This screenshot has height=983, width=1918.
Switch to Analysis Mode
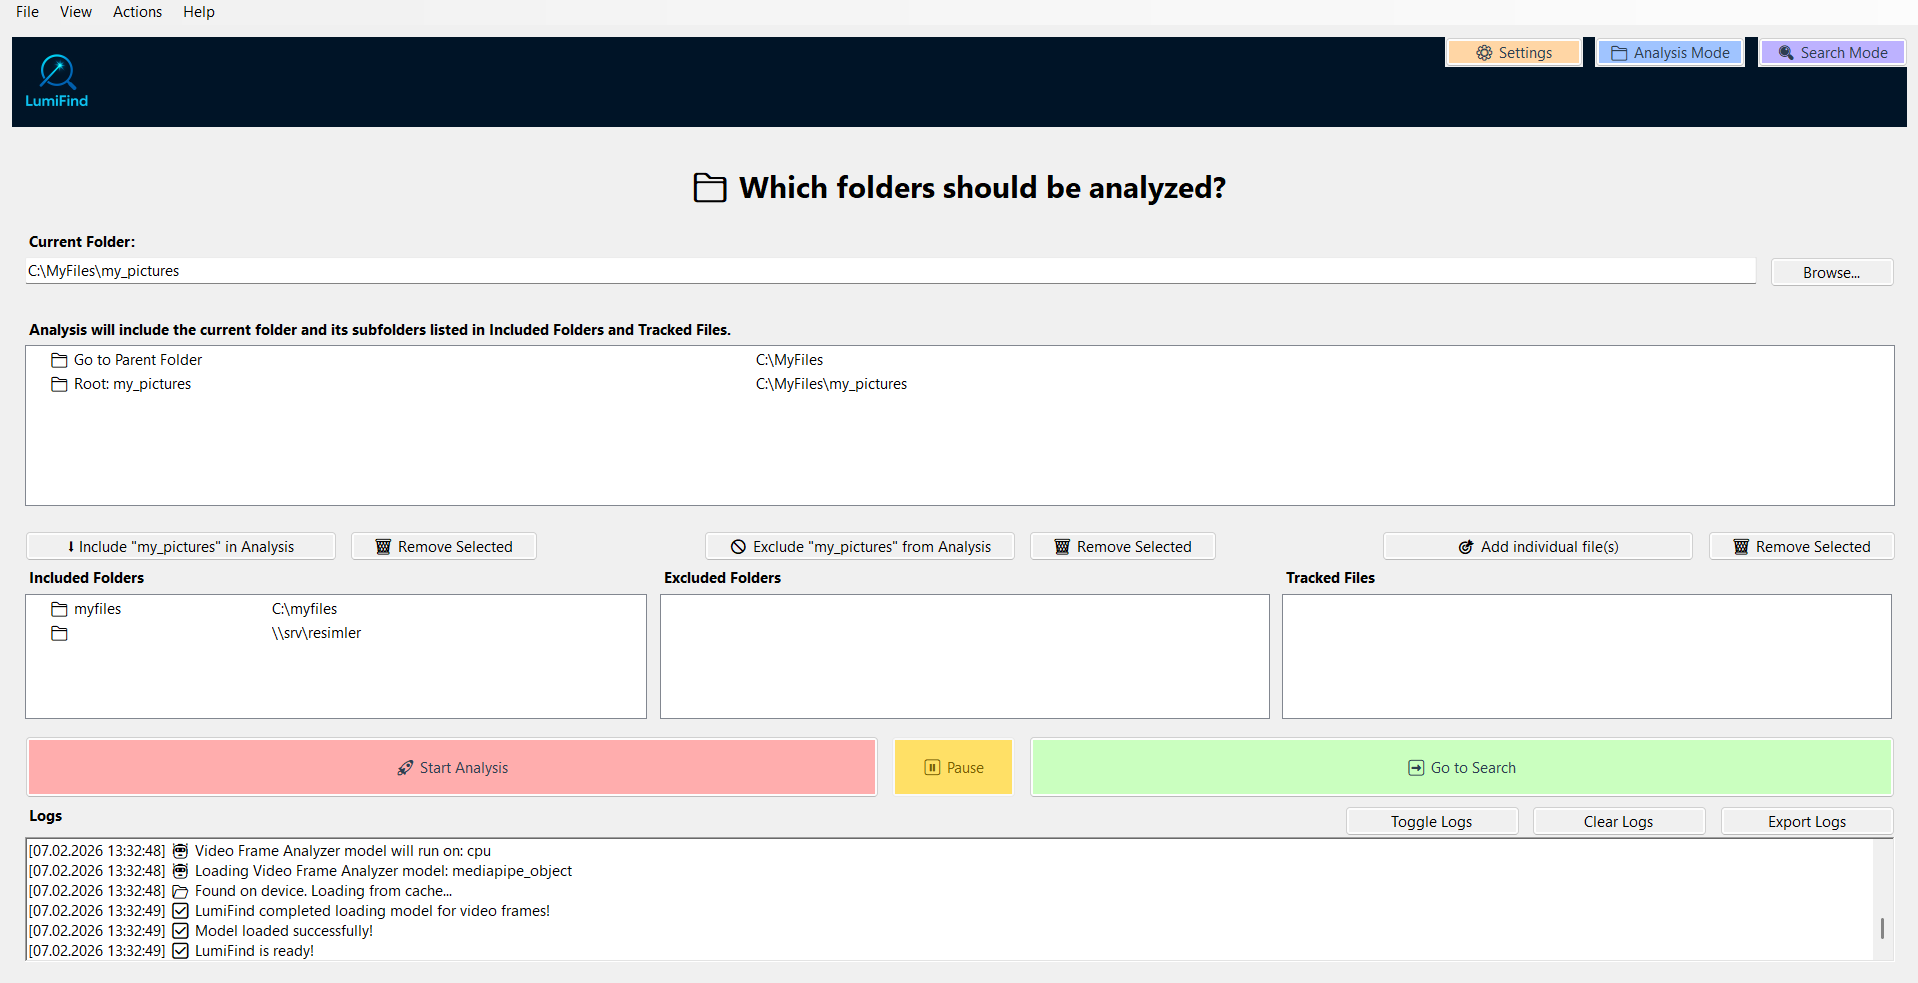click(x=1670, y=53)
